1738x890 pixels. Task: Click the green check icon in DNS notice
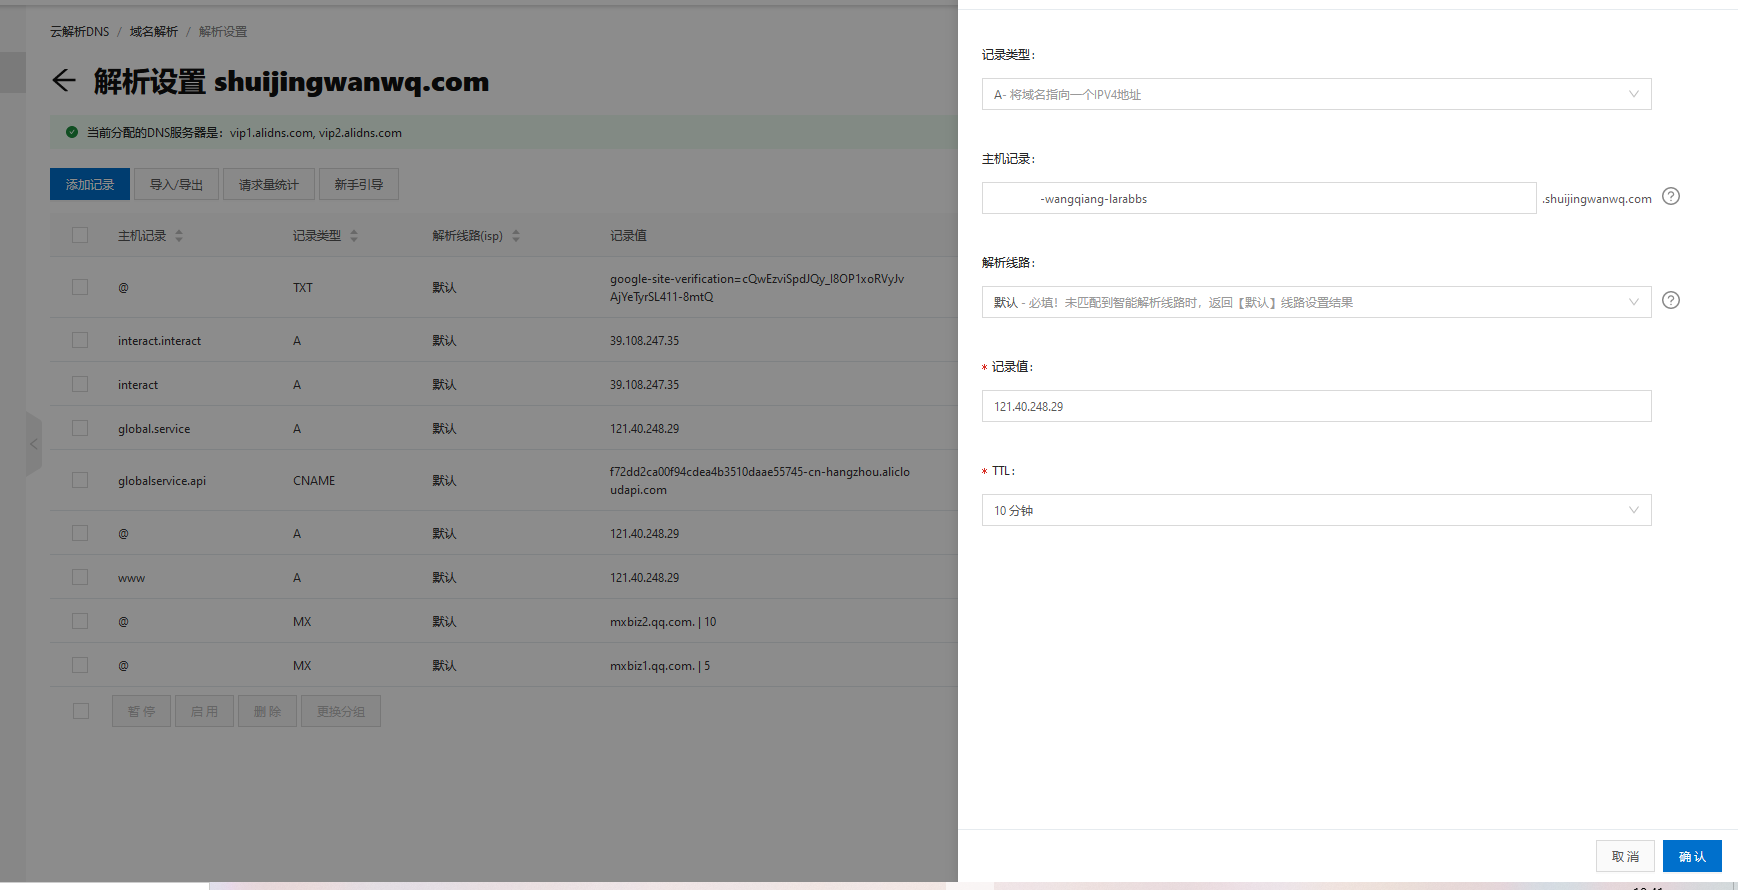(x=72, y=132)
